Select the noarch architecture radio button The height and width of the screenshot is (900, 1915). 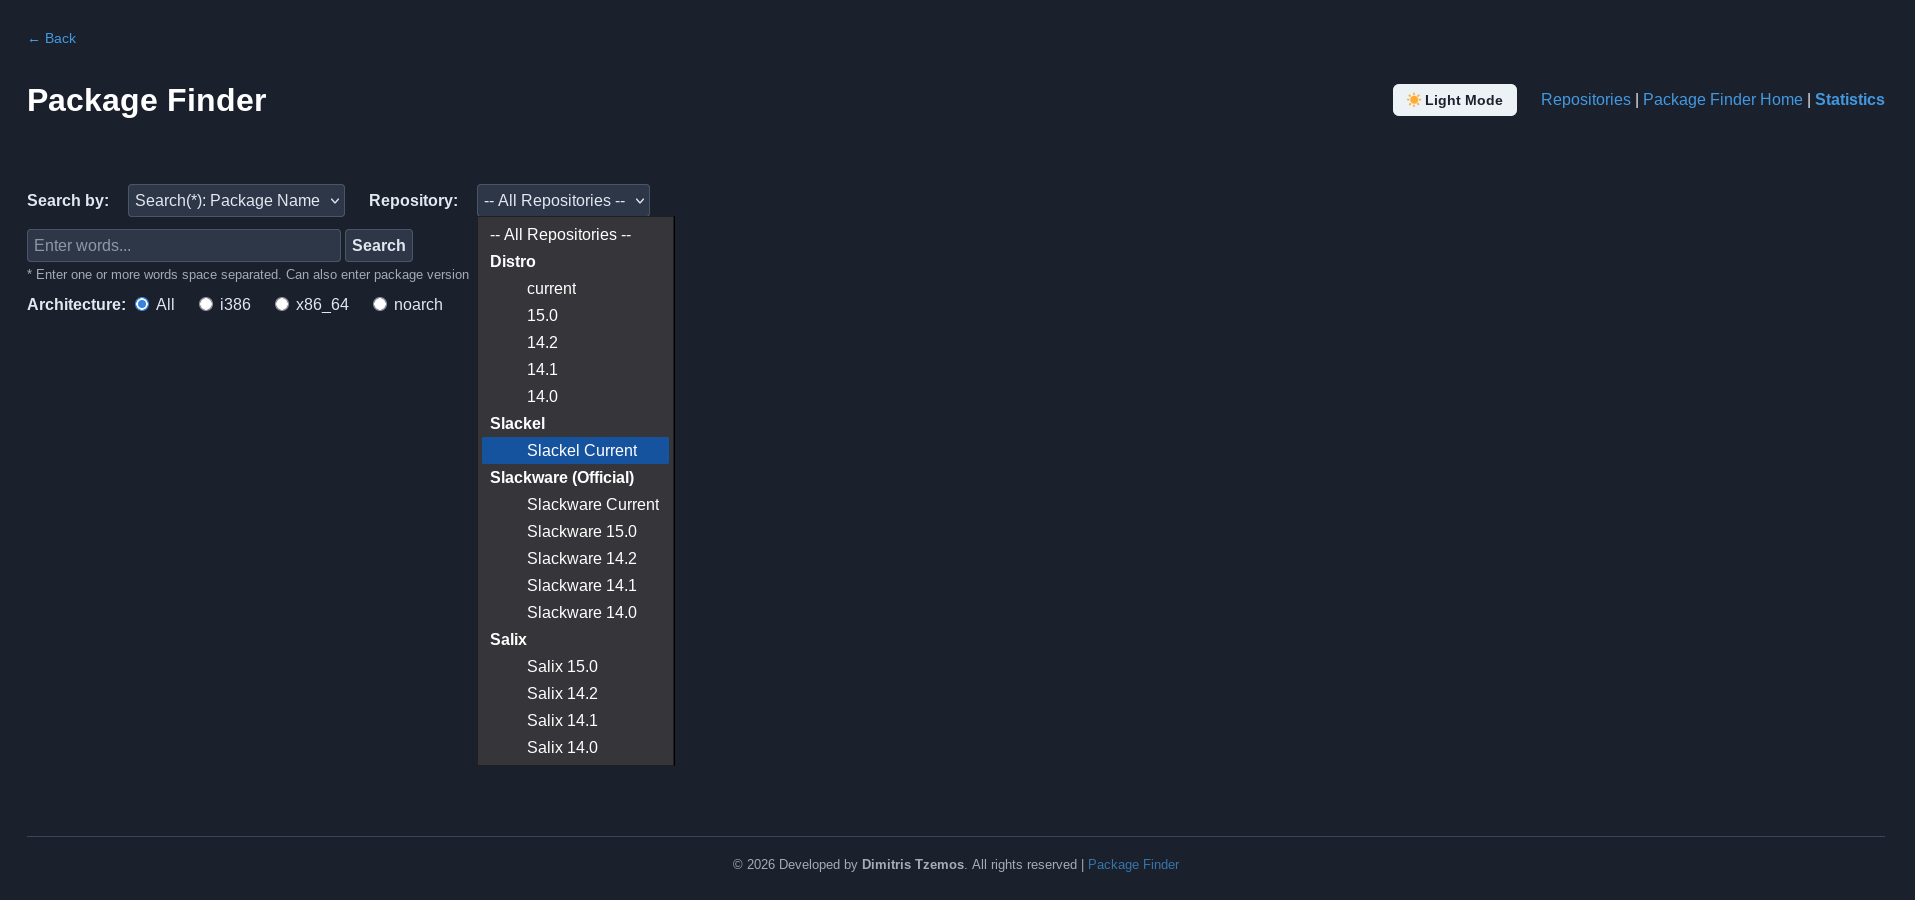click(x=380, y=304)
